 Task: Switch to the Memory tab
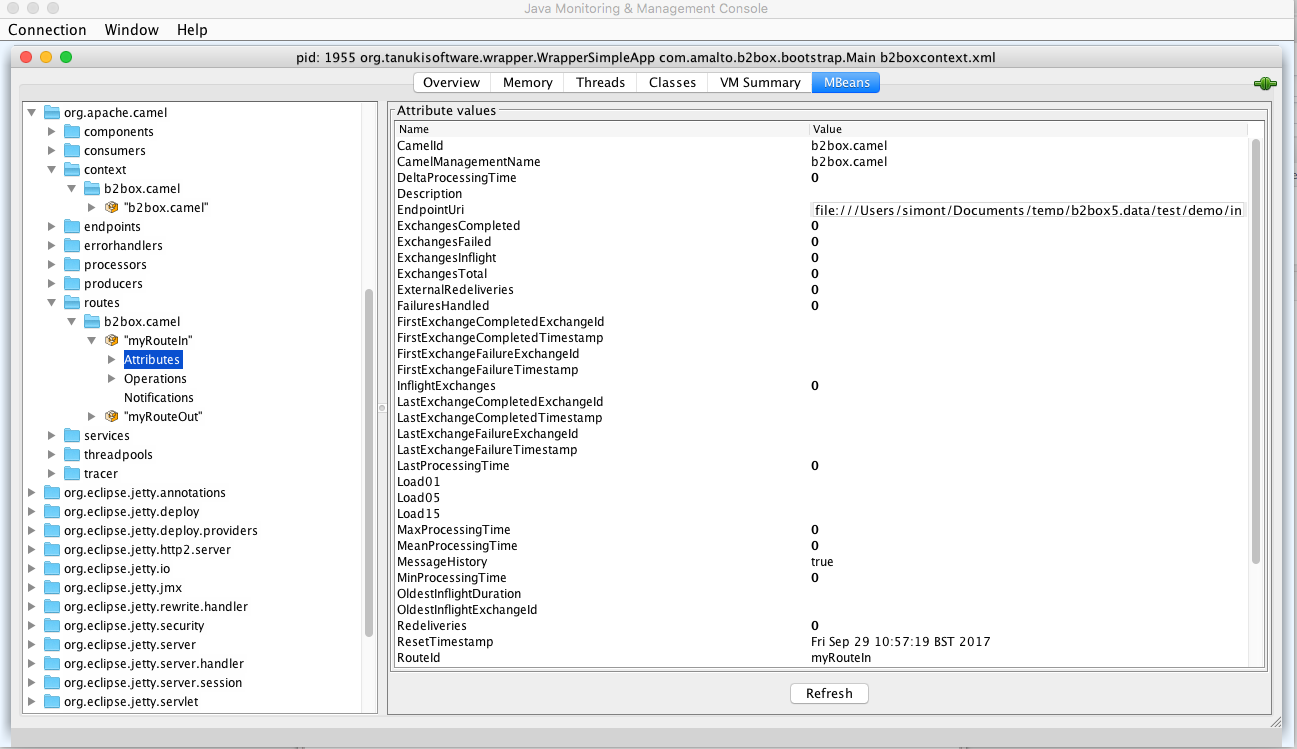point(526,82)
